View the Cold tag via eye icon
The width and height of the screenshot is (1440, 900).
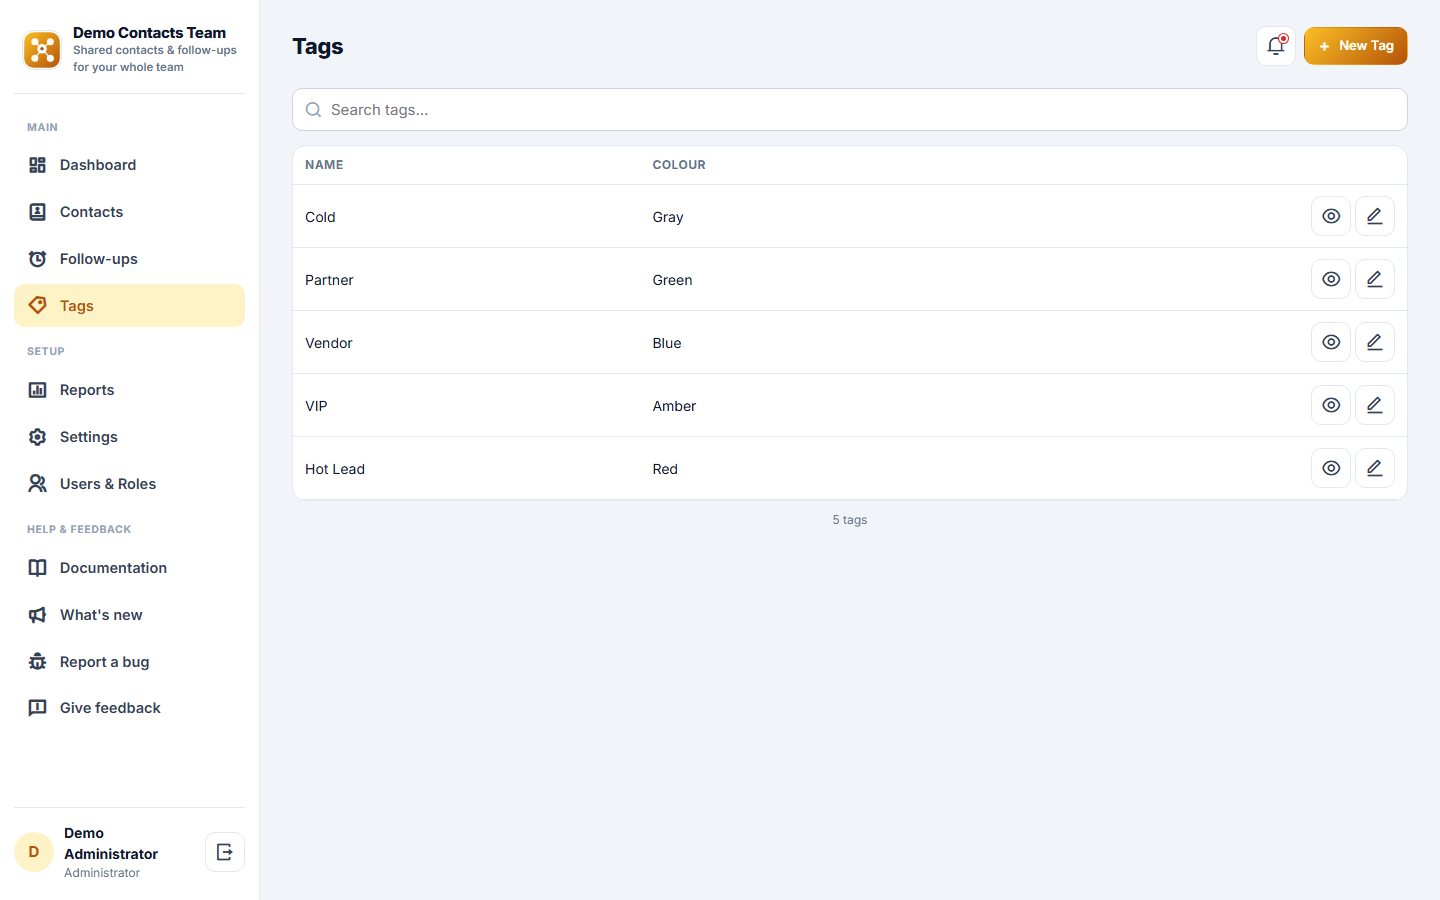1331,216
